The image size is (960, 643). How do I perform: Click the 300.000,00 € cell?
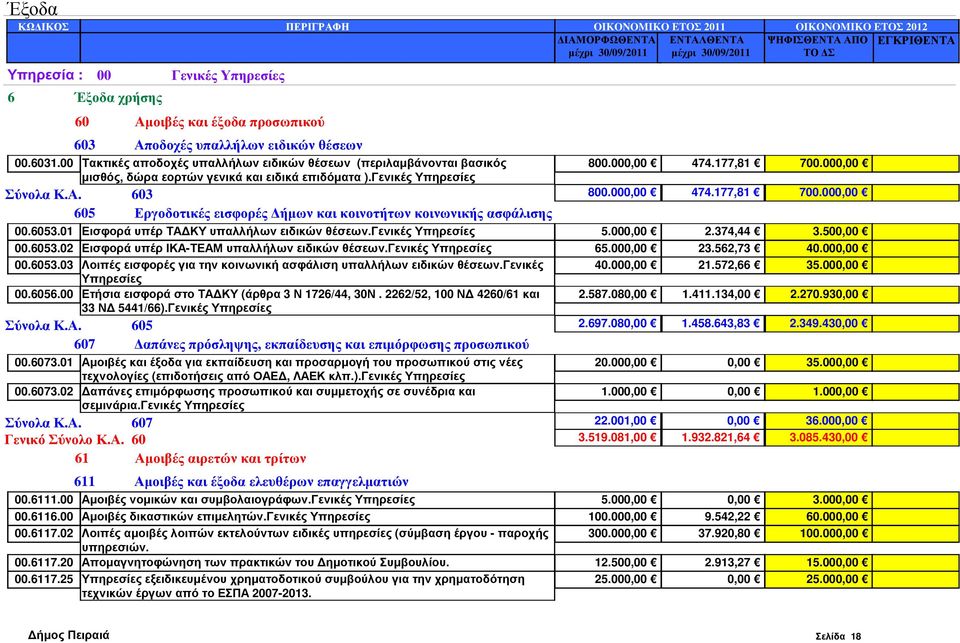click(x=607, y=533)
